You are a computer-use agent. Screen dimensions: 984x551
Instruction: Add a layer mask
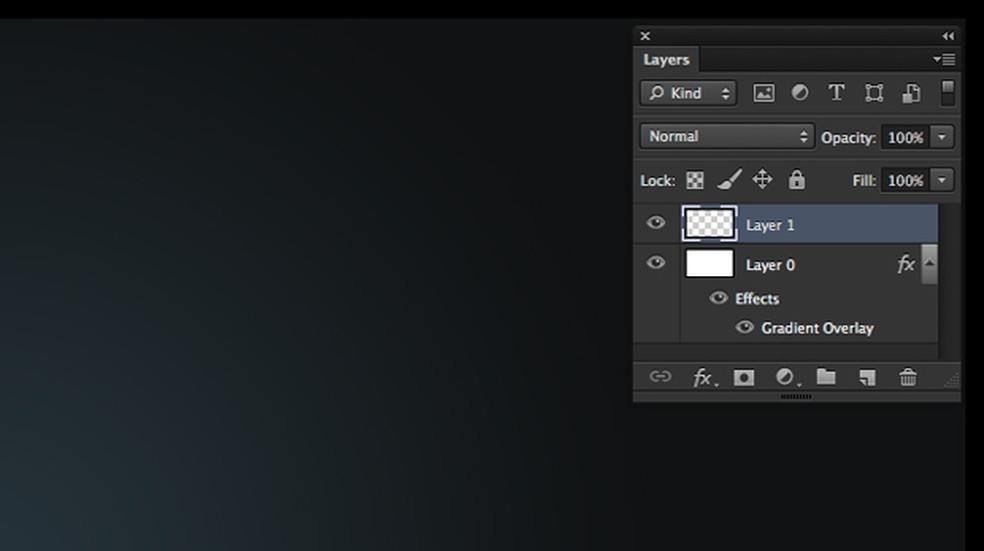point(744,377)
